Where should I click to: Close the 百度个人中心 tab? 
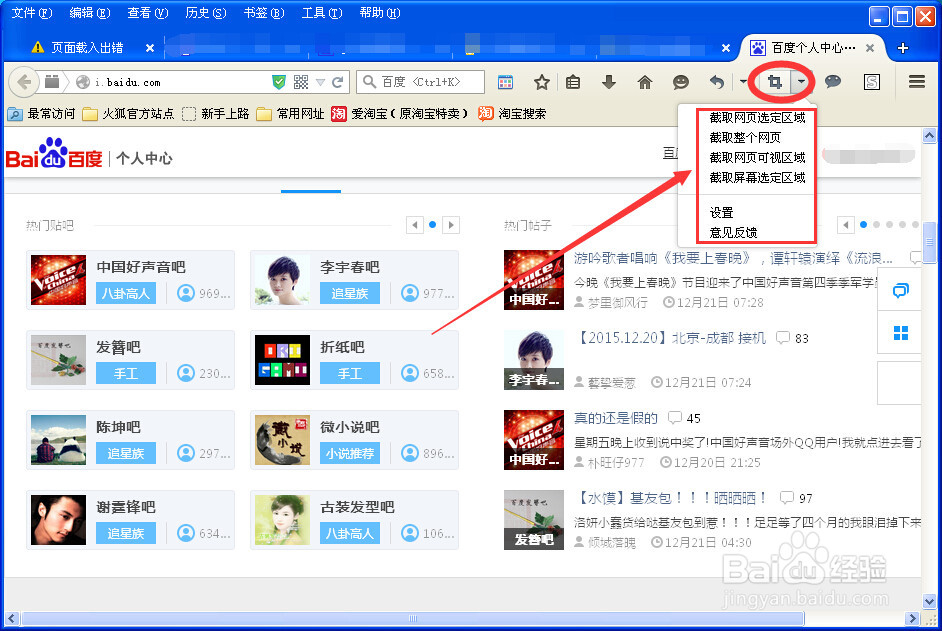869,48
